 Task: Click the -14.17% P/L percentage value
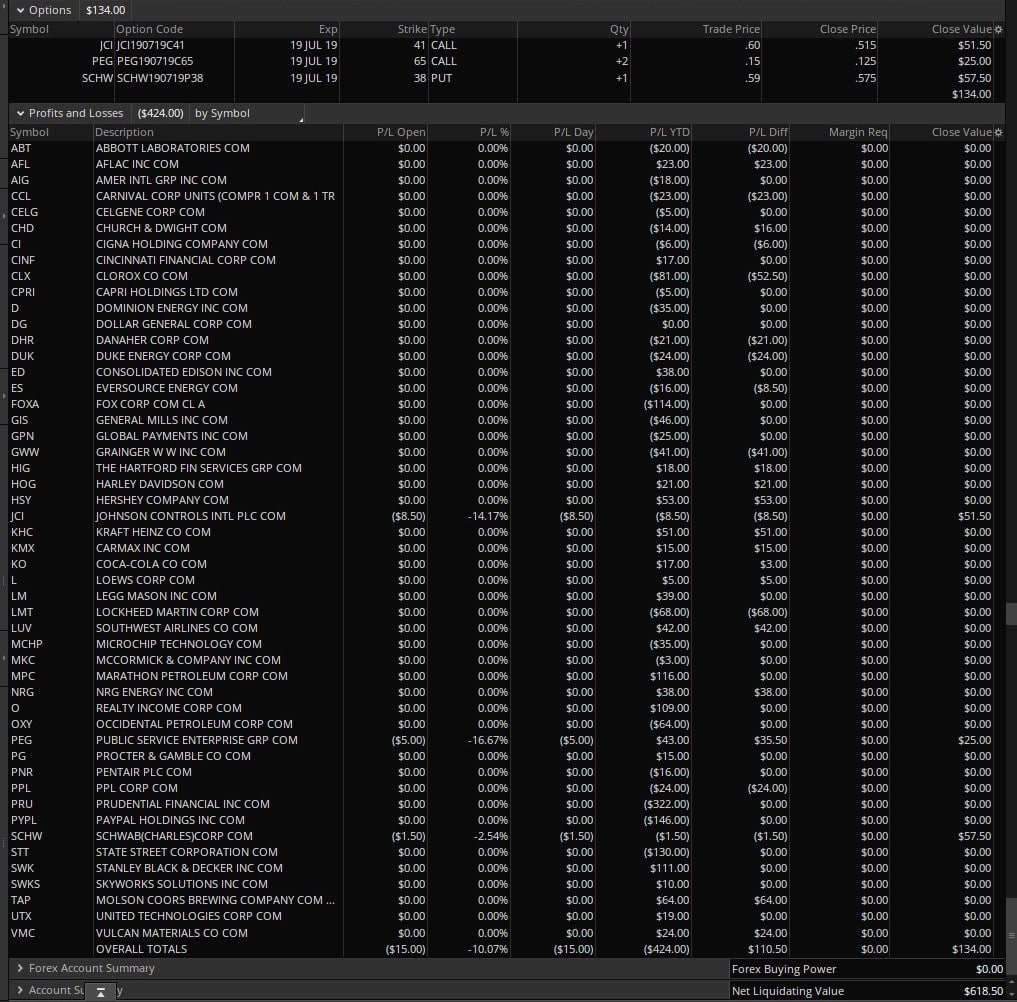pos(488,516)
